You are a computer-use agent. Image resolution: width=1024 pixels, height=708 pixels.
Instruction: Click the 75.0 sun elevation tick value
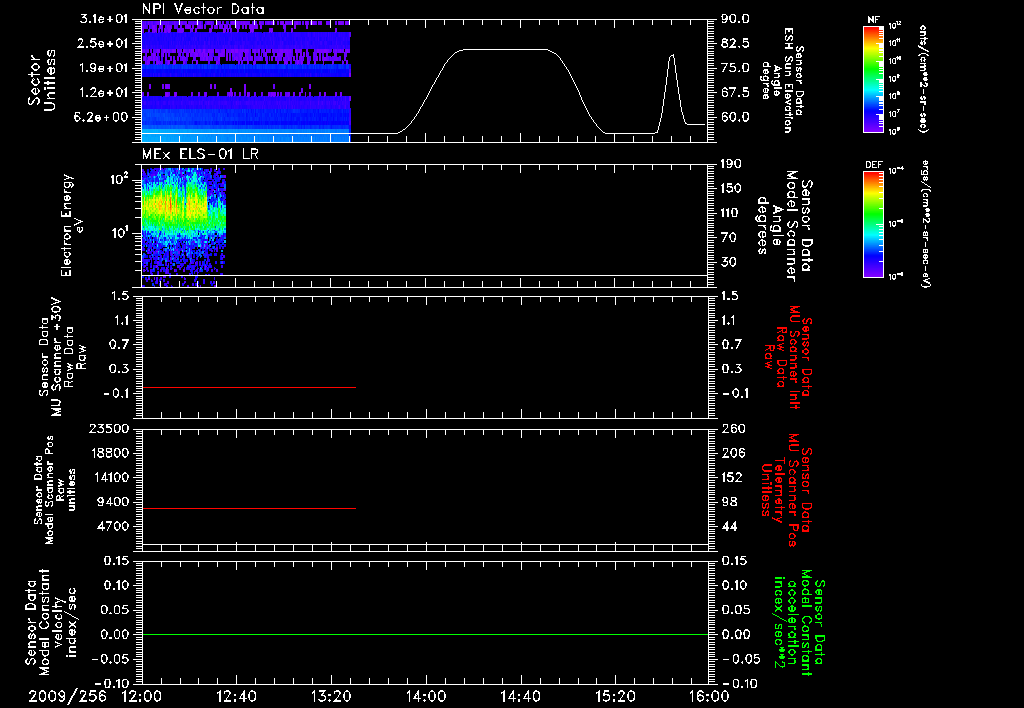point(735,68)
